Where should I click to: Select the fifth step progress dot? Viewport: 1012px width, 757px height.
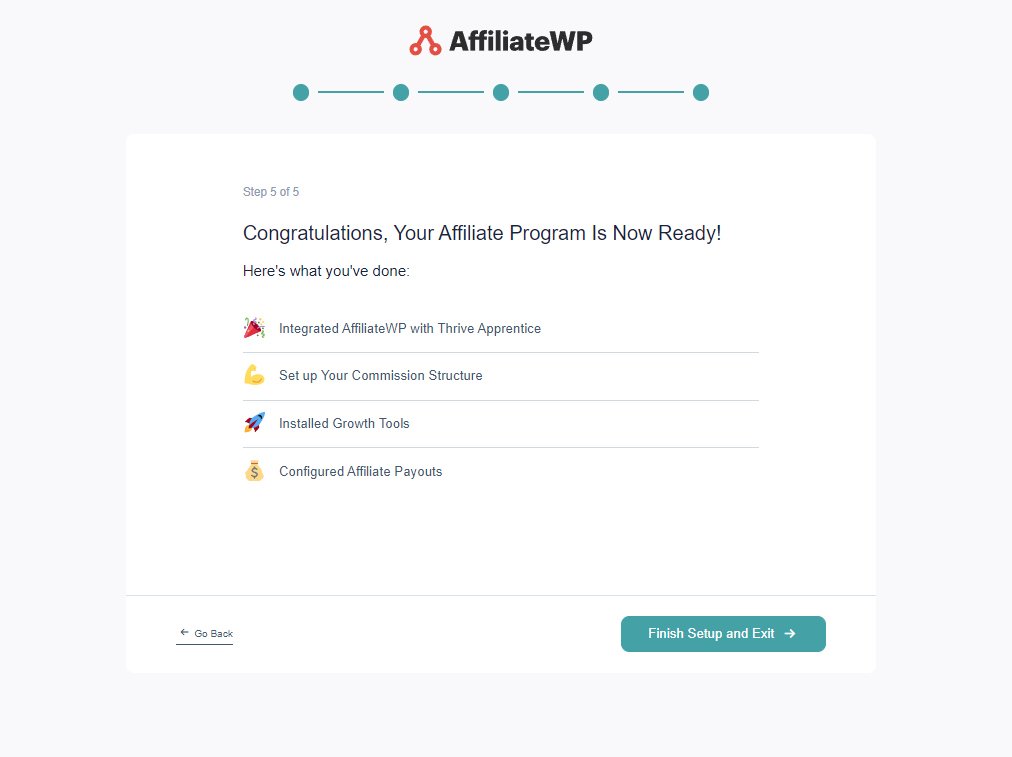click(701, 92)
